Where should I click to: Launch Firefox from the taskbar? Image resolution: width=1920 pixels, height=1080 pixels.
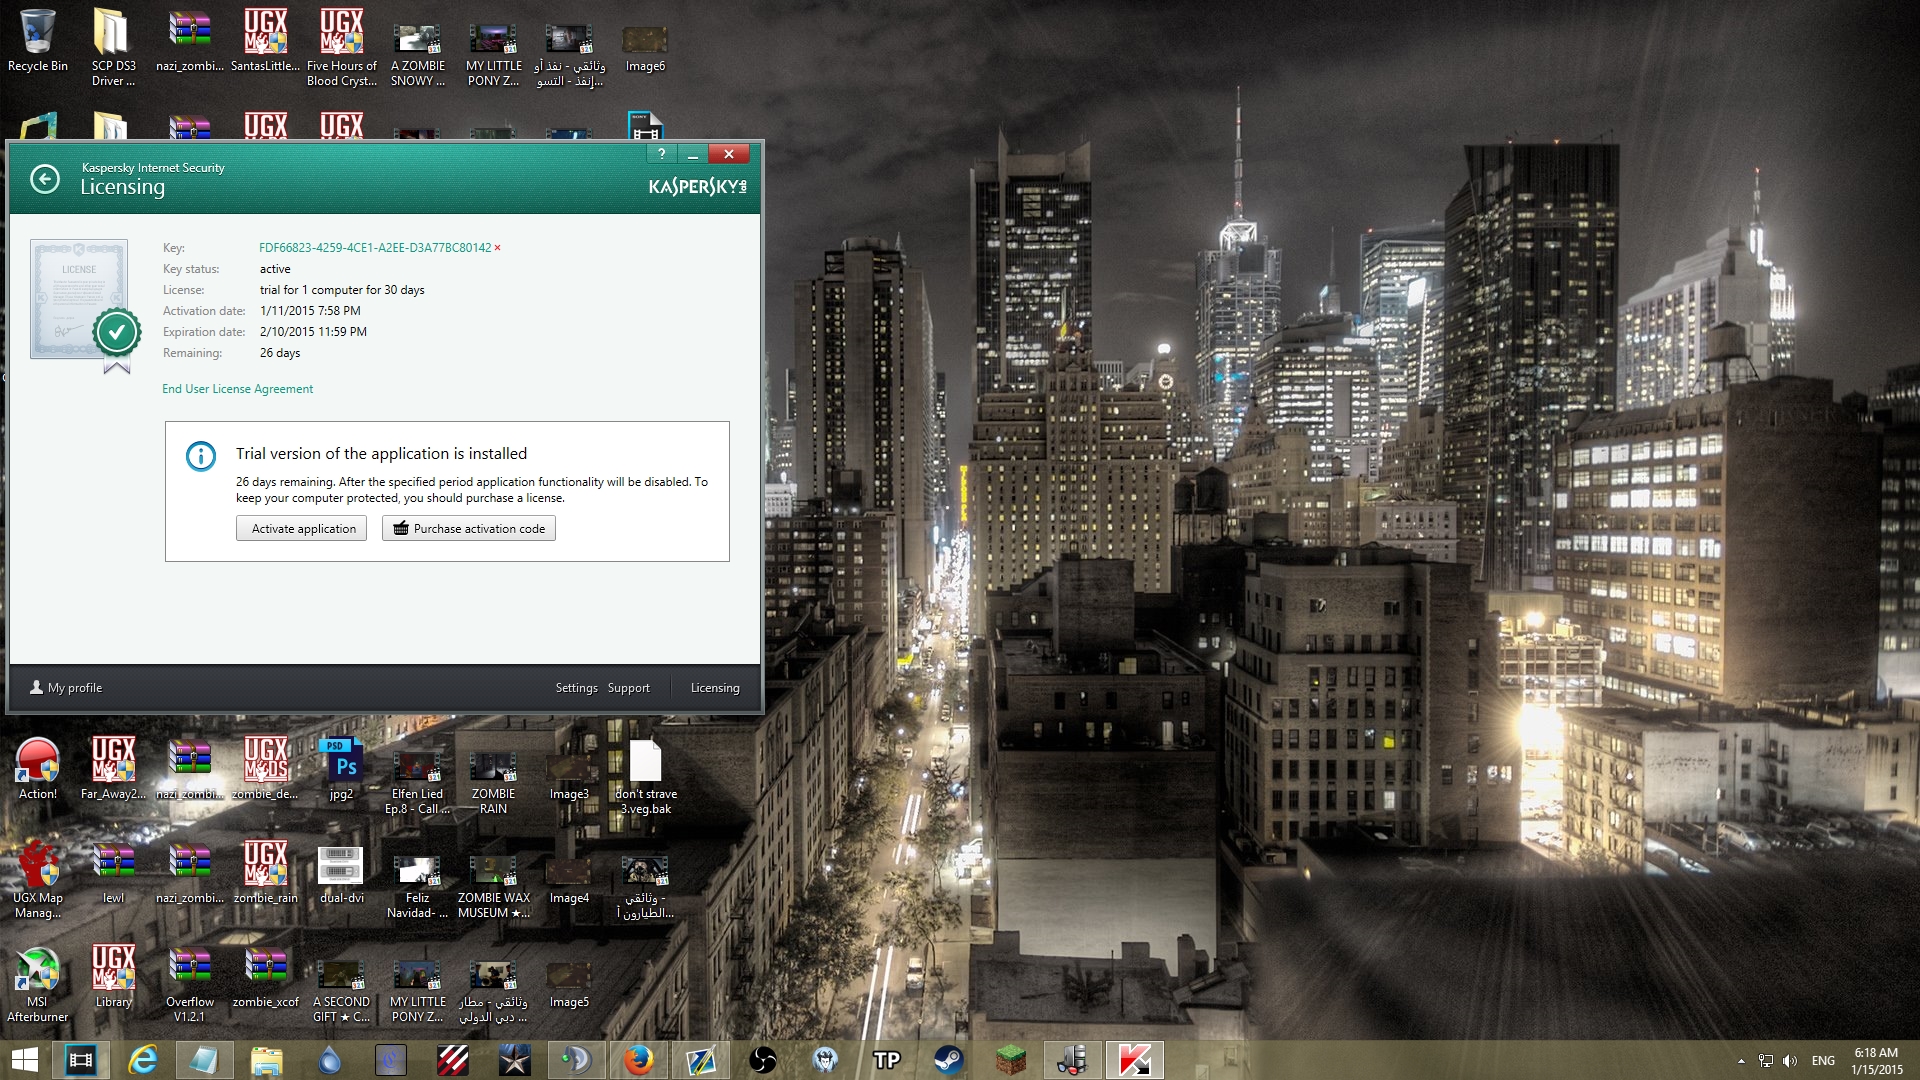(x=639, y=1060)
